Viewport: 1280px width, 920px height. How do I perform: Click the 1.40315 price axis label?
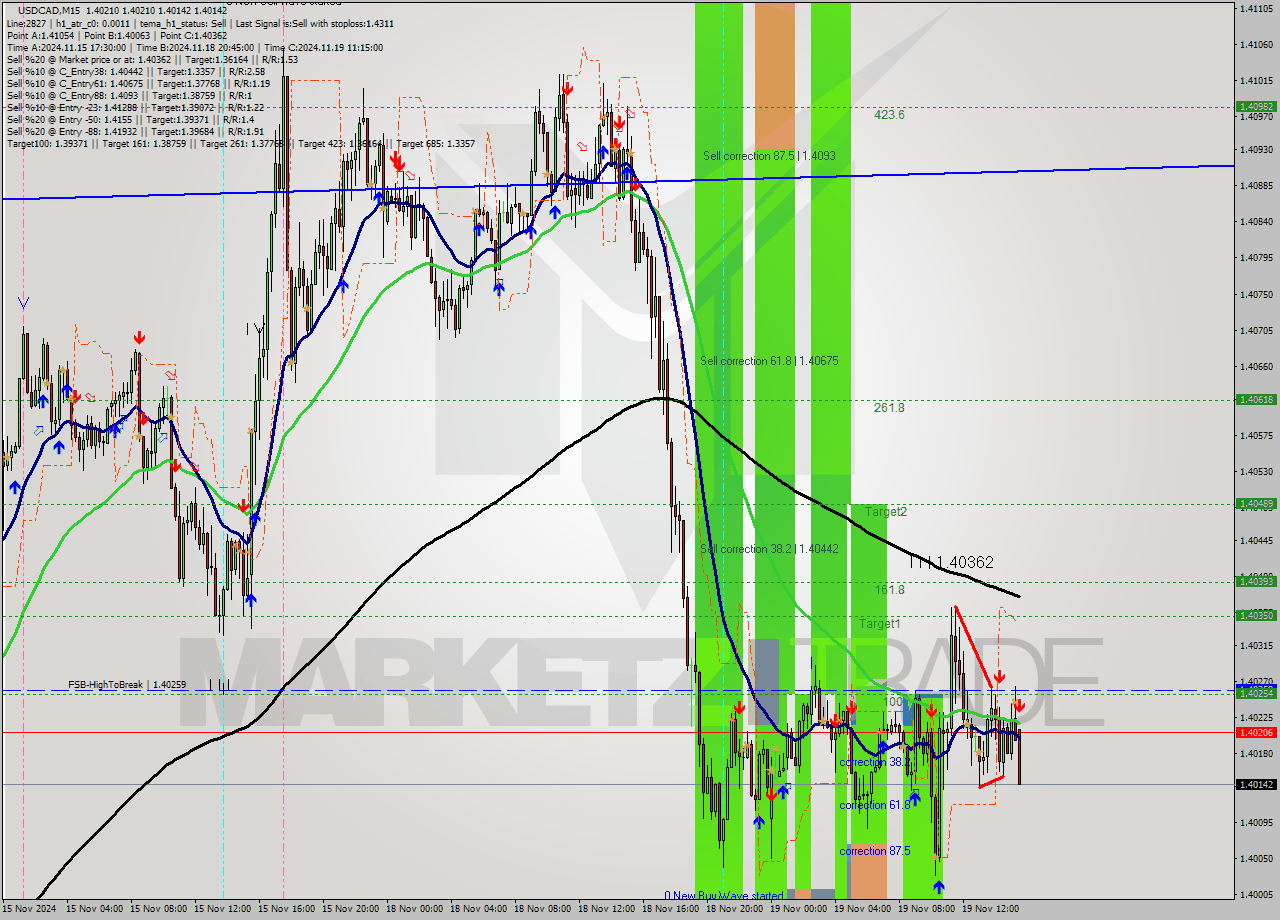pyautogui.click(x=1256, y=645)
